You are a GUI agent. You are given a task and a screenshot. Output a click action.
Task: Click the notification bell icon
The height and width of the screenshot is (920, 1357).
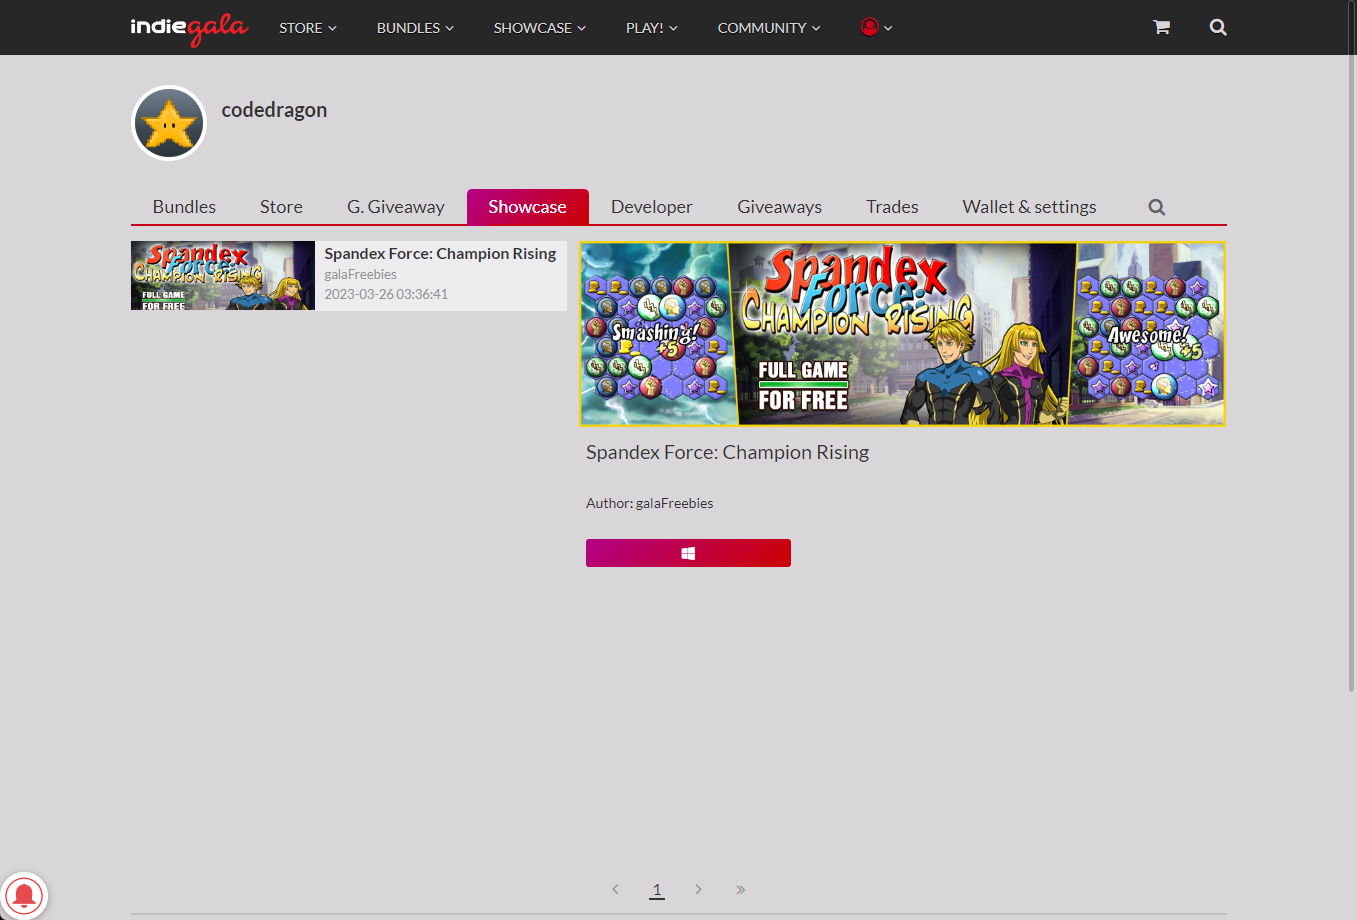[23, 895]
